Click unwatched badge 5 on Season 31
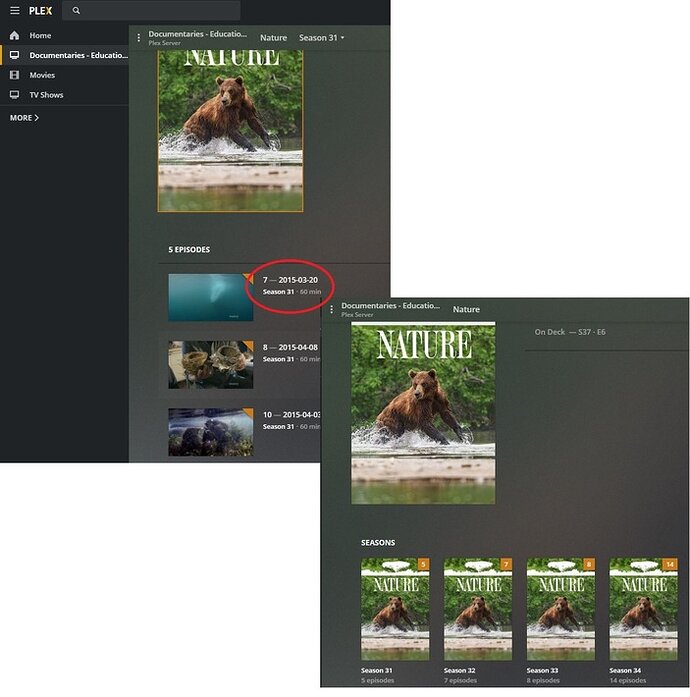The height and width of the screenshot is (697, 690). (423, 565)
